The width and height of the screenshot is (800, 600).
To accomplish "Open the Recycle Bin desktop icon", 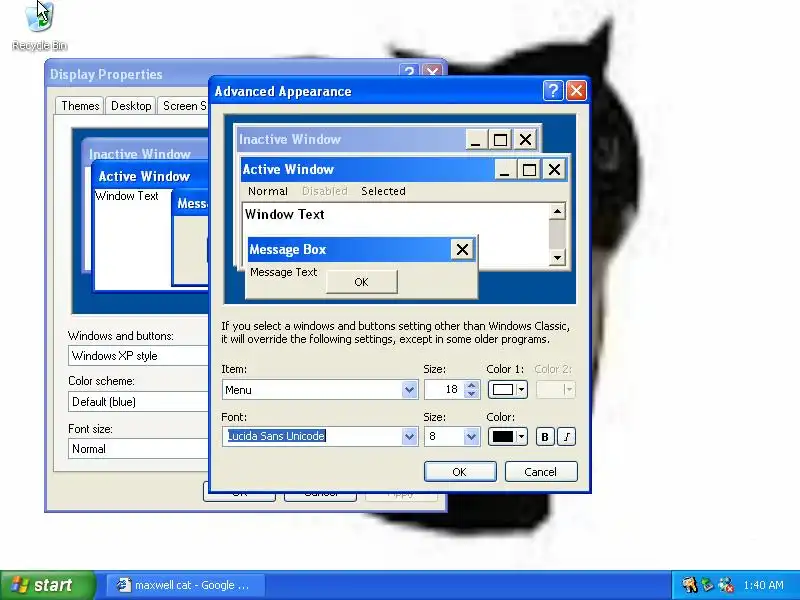I will tap(39, 27).
